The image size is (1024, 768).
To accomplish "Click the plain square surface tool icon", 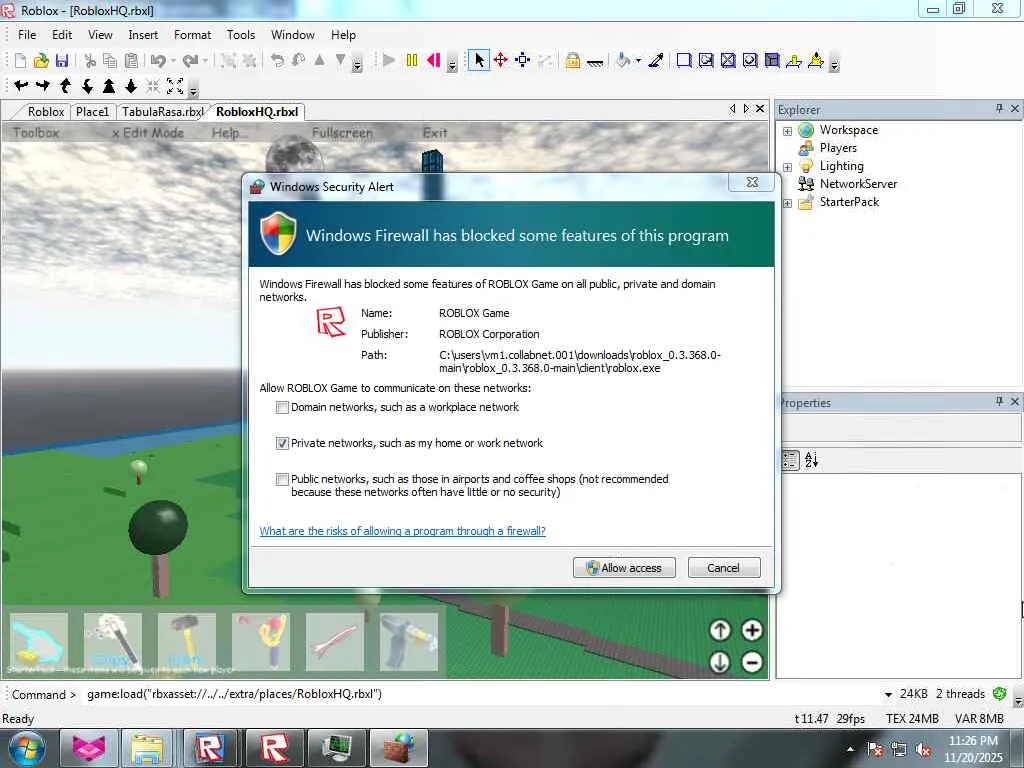I will [684, 61].
